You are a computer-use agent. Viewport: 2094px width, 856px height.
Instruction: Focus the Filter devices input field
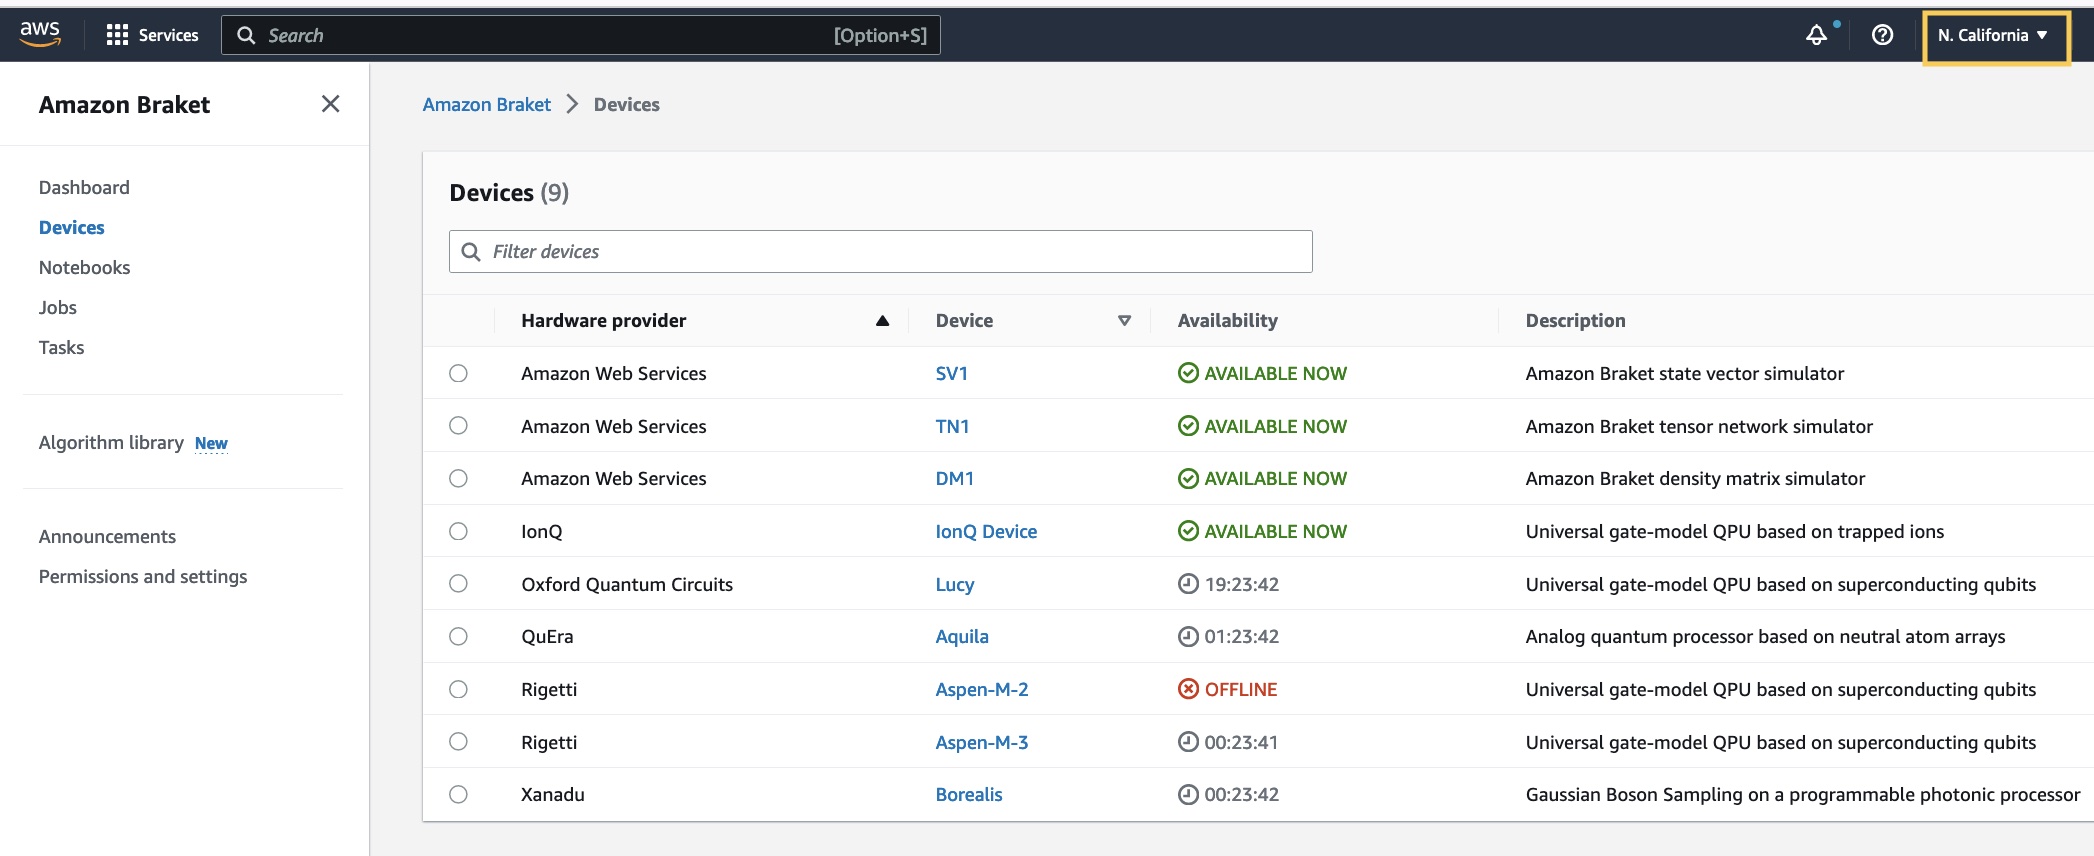pos(881,251)
